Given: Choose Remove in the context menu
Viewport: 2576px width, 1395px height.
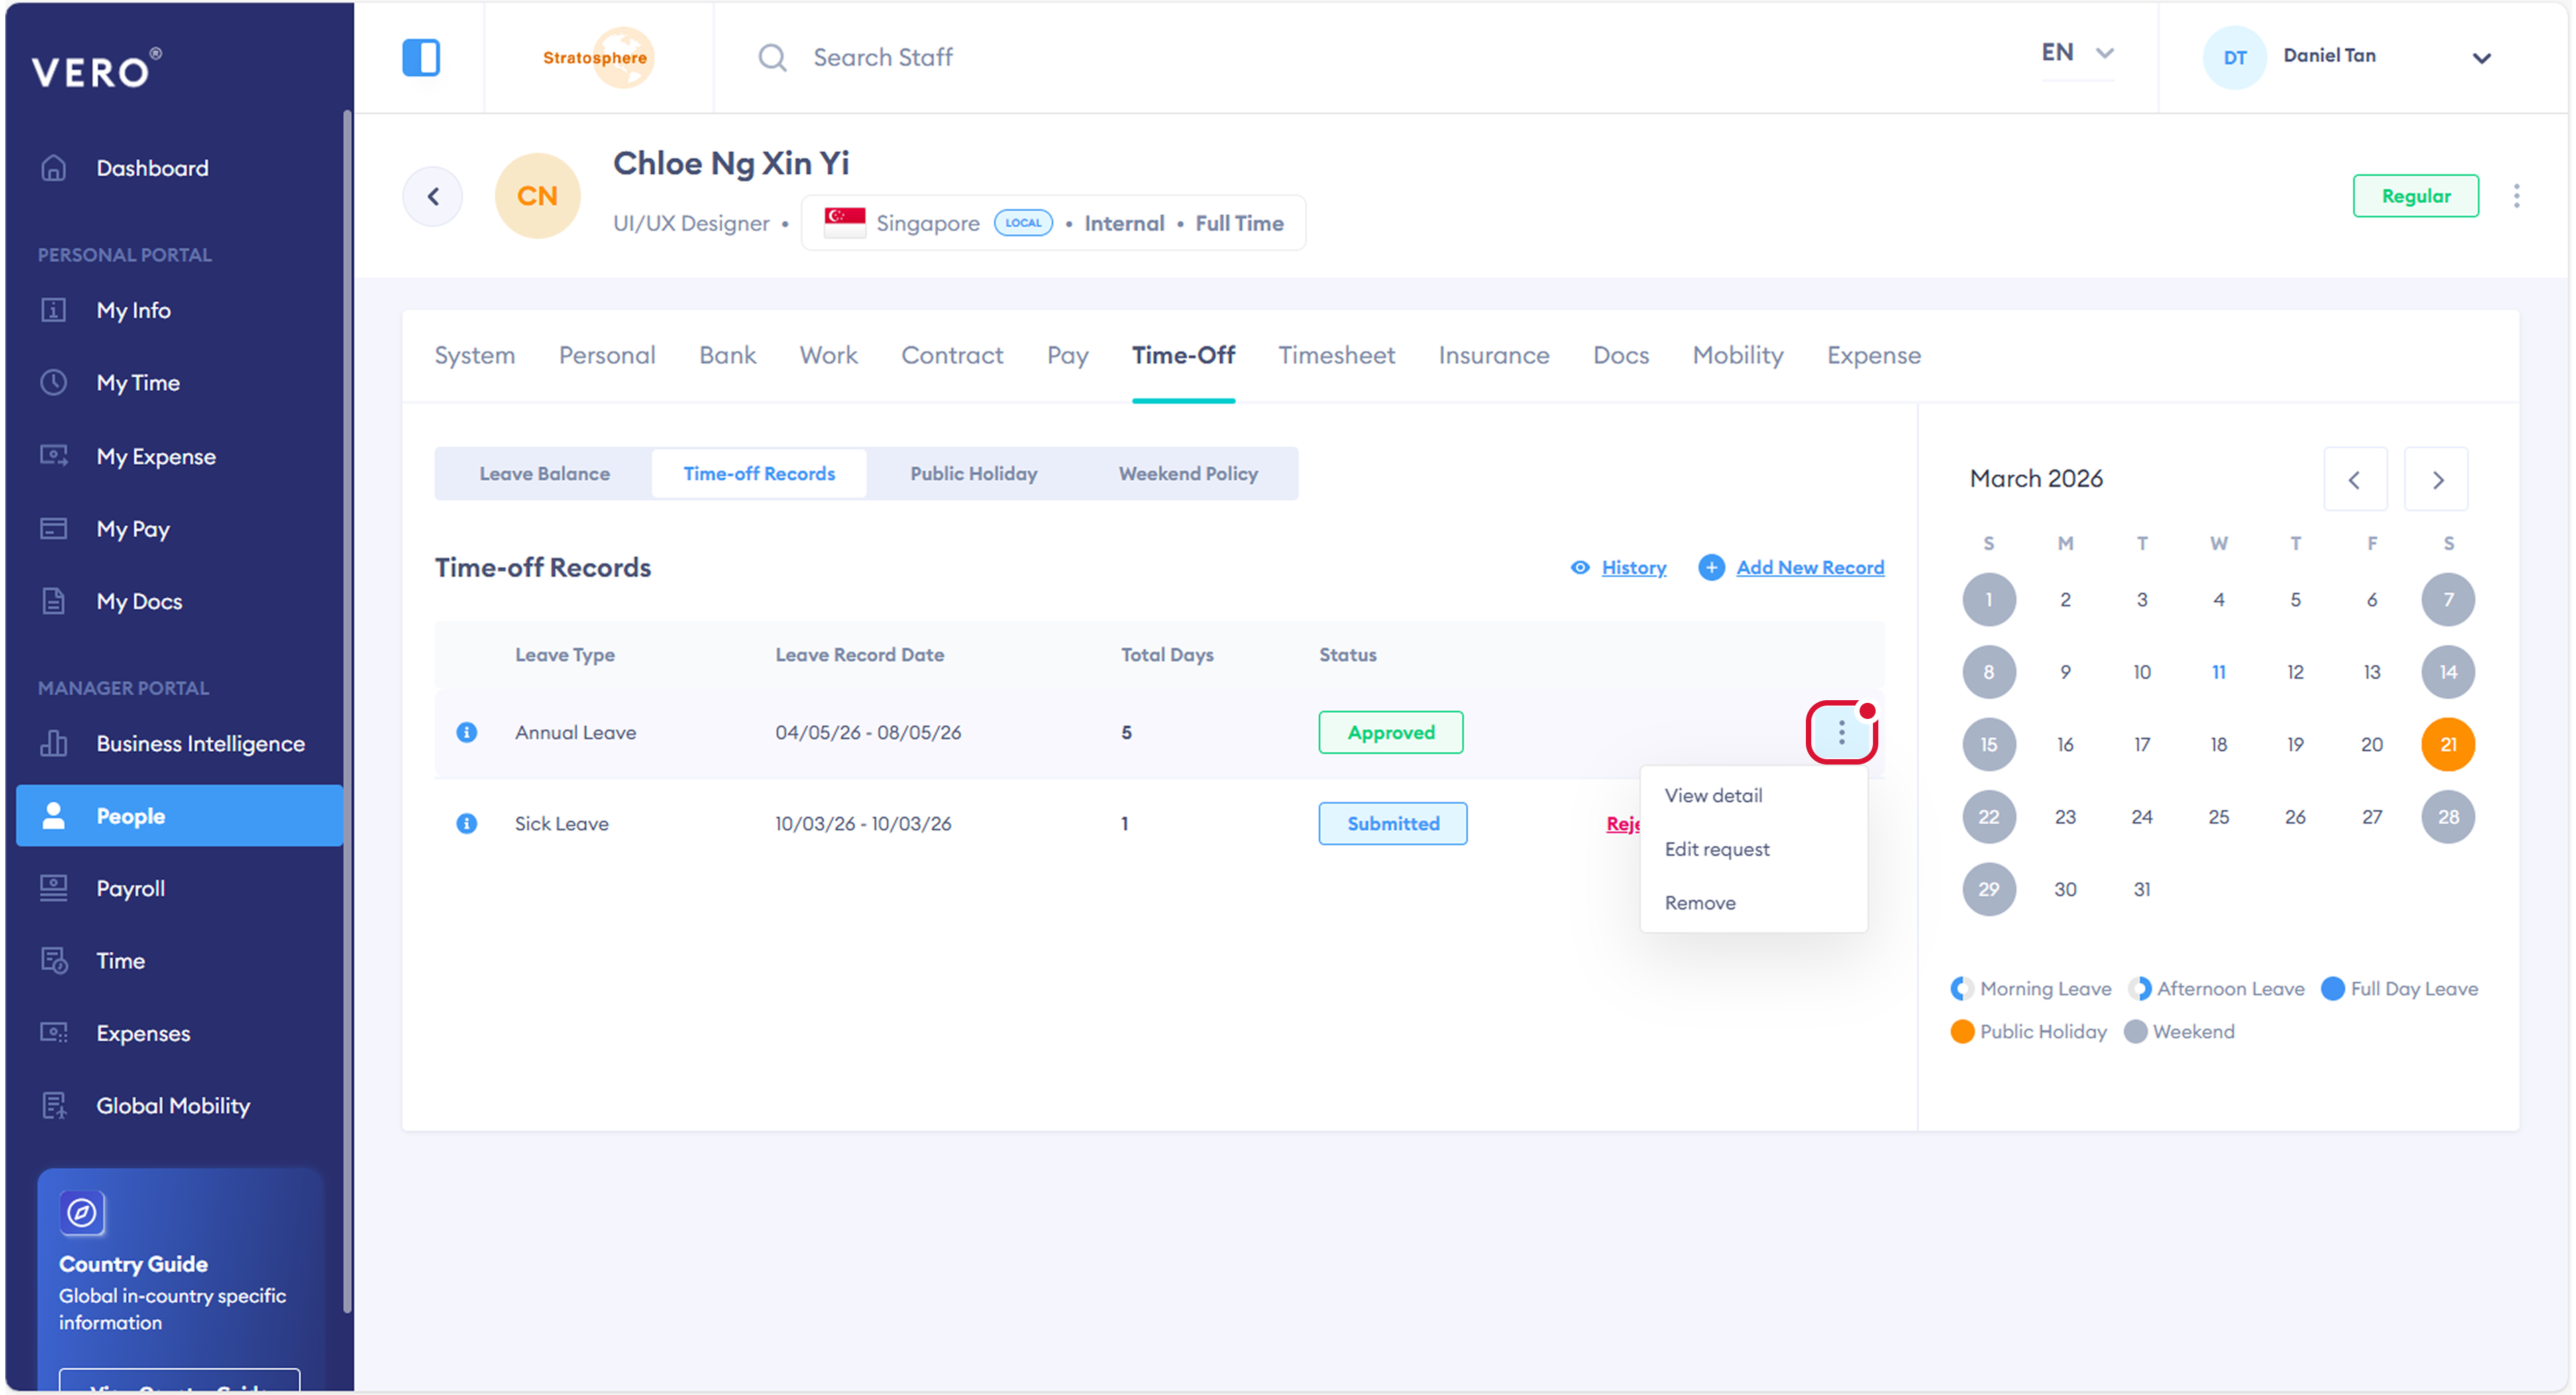Looking at the screenshot, I should pos(1699,902).
